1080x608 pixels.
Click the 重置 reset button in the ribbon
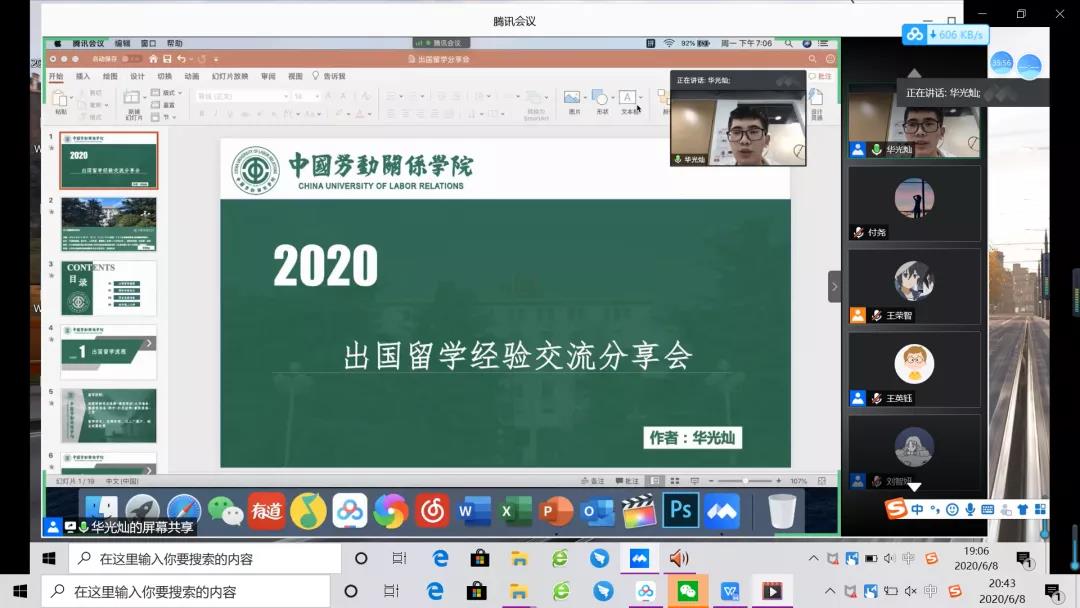click(163, 105)
